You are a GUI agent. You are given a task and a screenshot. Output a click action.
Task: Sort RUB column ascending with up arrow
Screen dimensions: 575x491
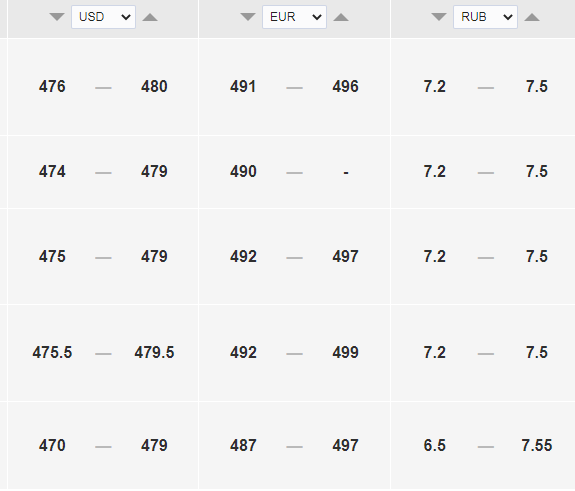(532, 17)
